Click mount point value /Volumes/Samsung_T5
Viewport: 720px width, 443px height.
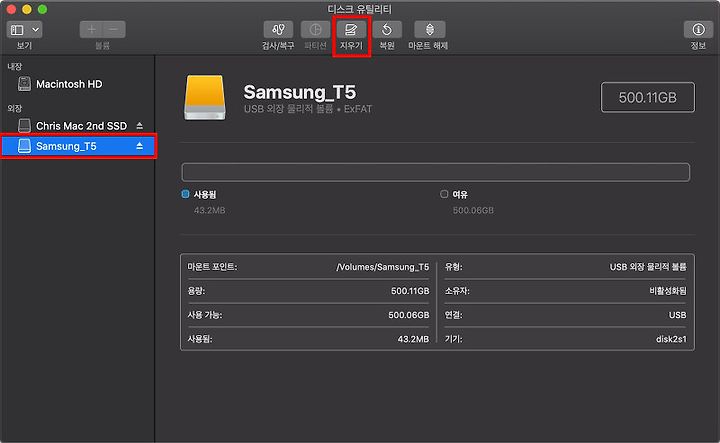coord(382,267)
